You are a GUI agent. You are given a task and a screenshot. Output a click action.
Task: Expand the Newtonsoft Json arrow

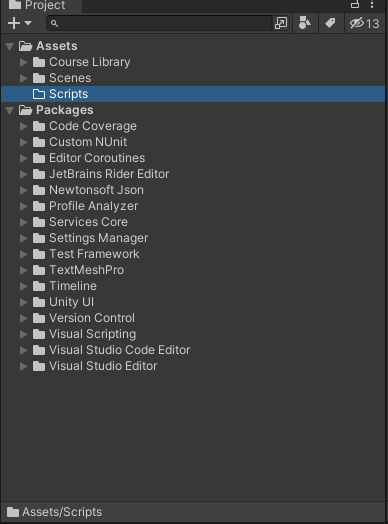coord(23,190)
